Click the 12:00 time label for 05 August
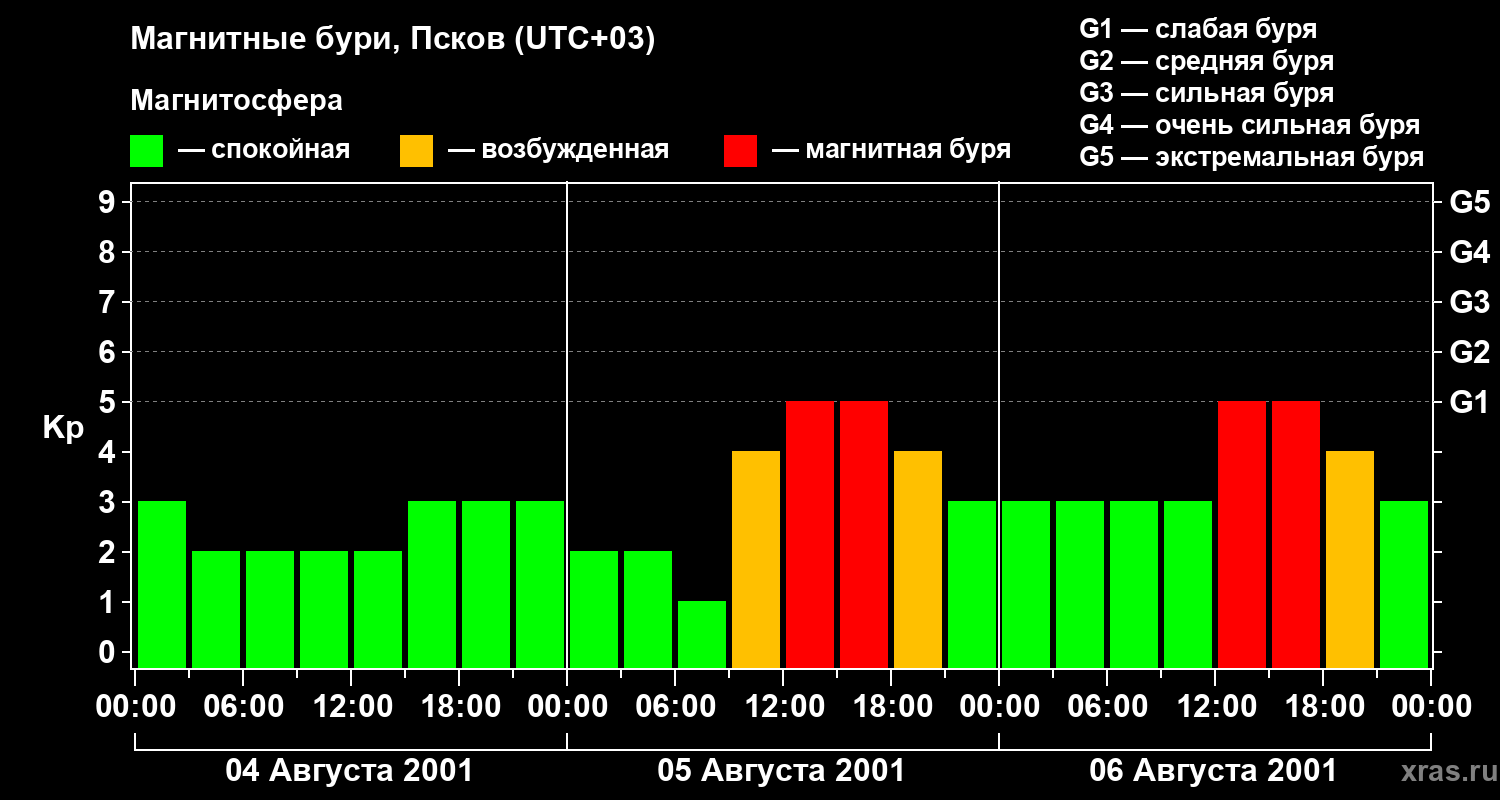The image size is (1500, 800). point(783,707)
